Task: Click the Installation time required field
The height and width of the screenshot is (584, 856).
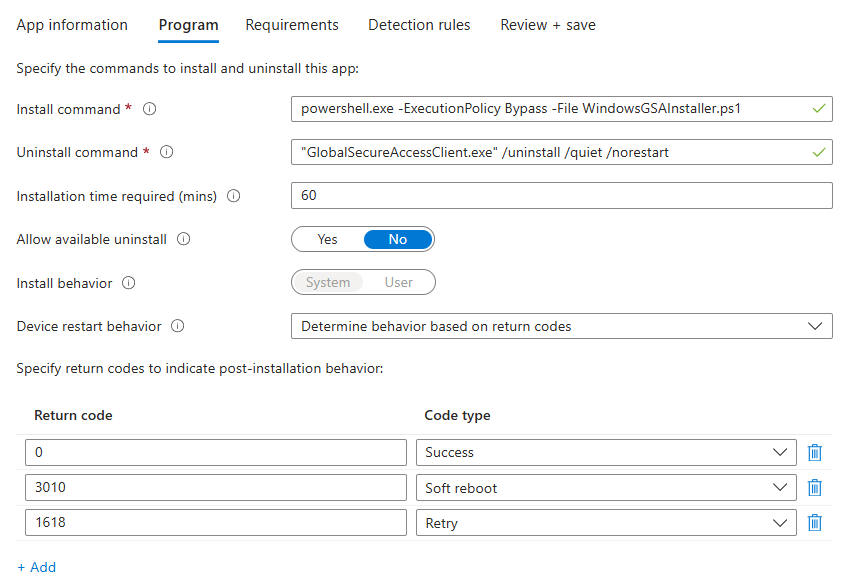Action: coord(561,196)
